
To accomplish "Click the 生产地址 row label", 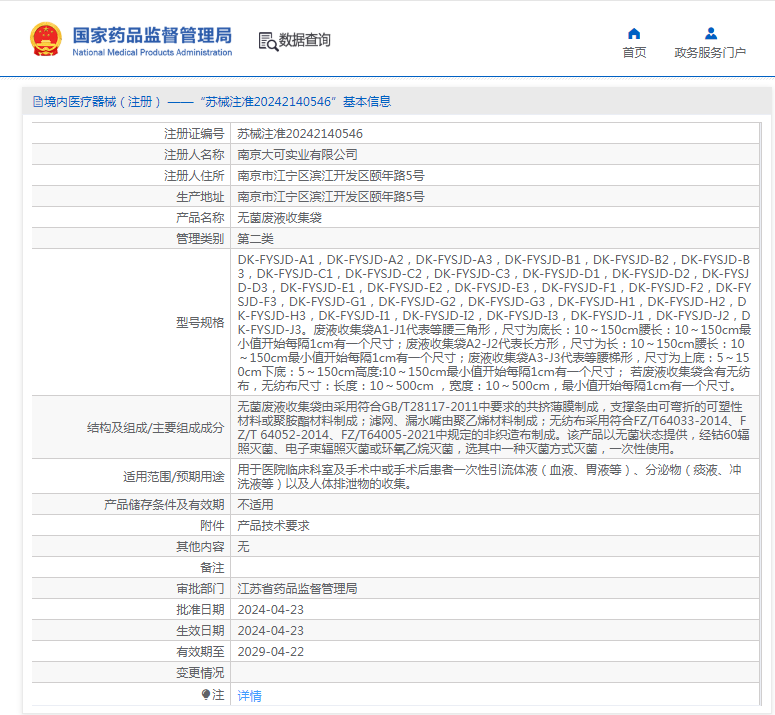I will [x=200, y=197].
